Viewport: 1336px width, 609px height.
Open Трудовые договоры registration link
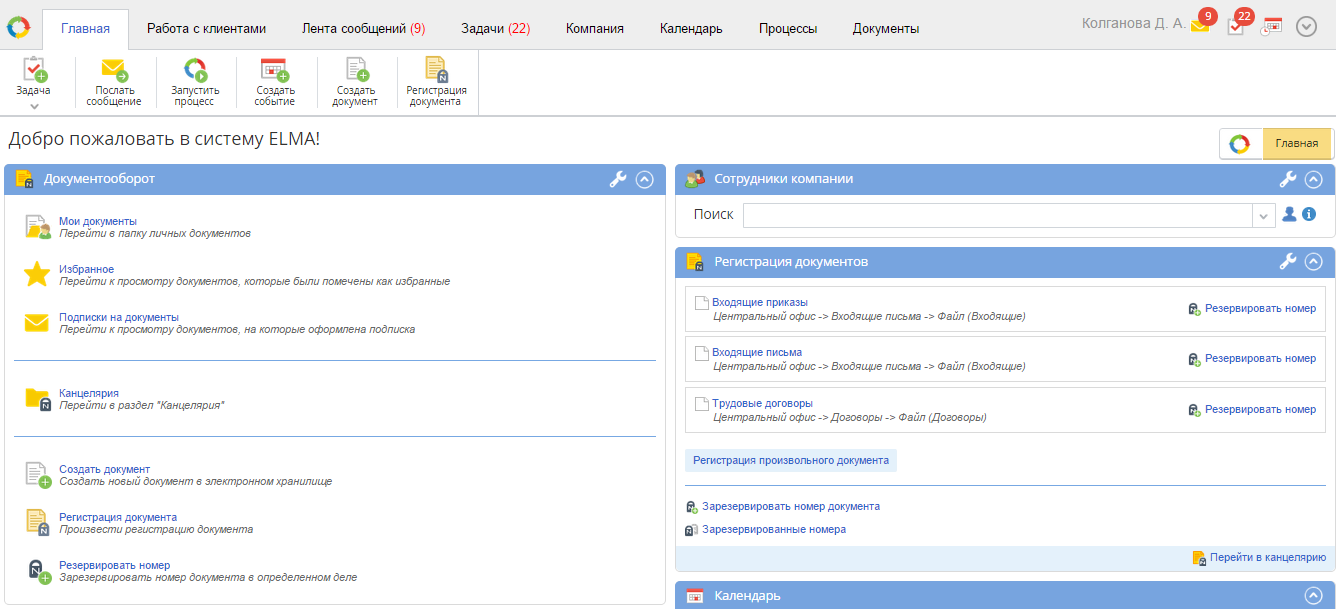pos(762,403)
